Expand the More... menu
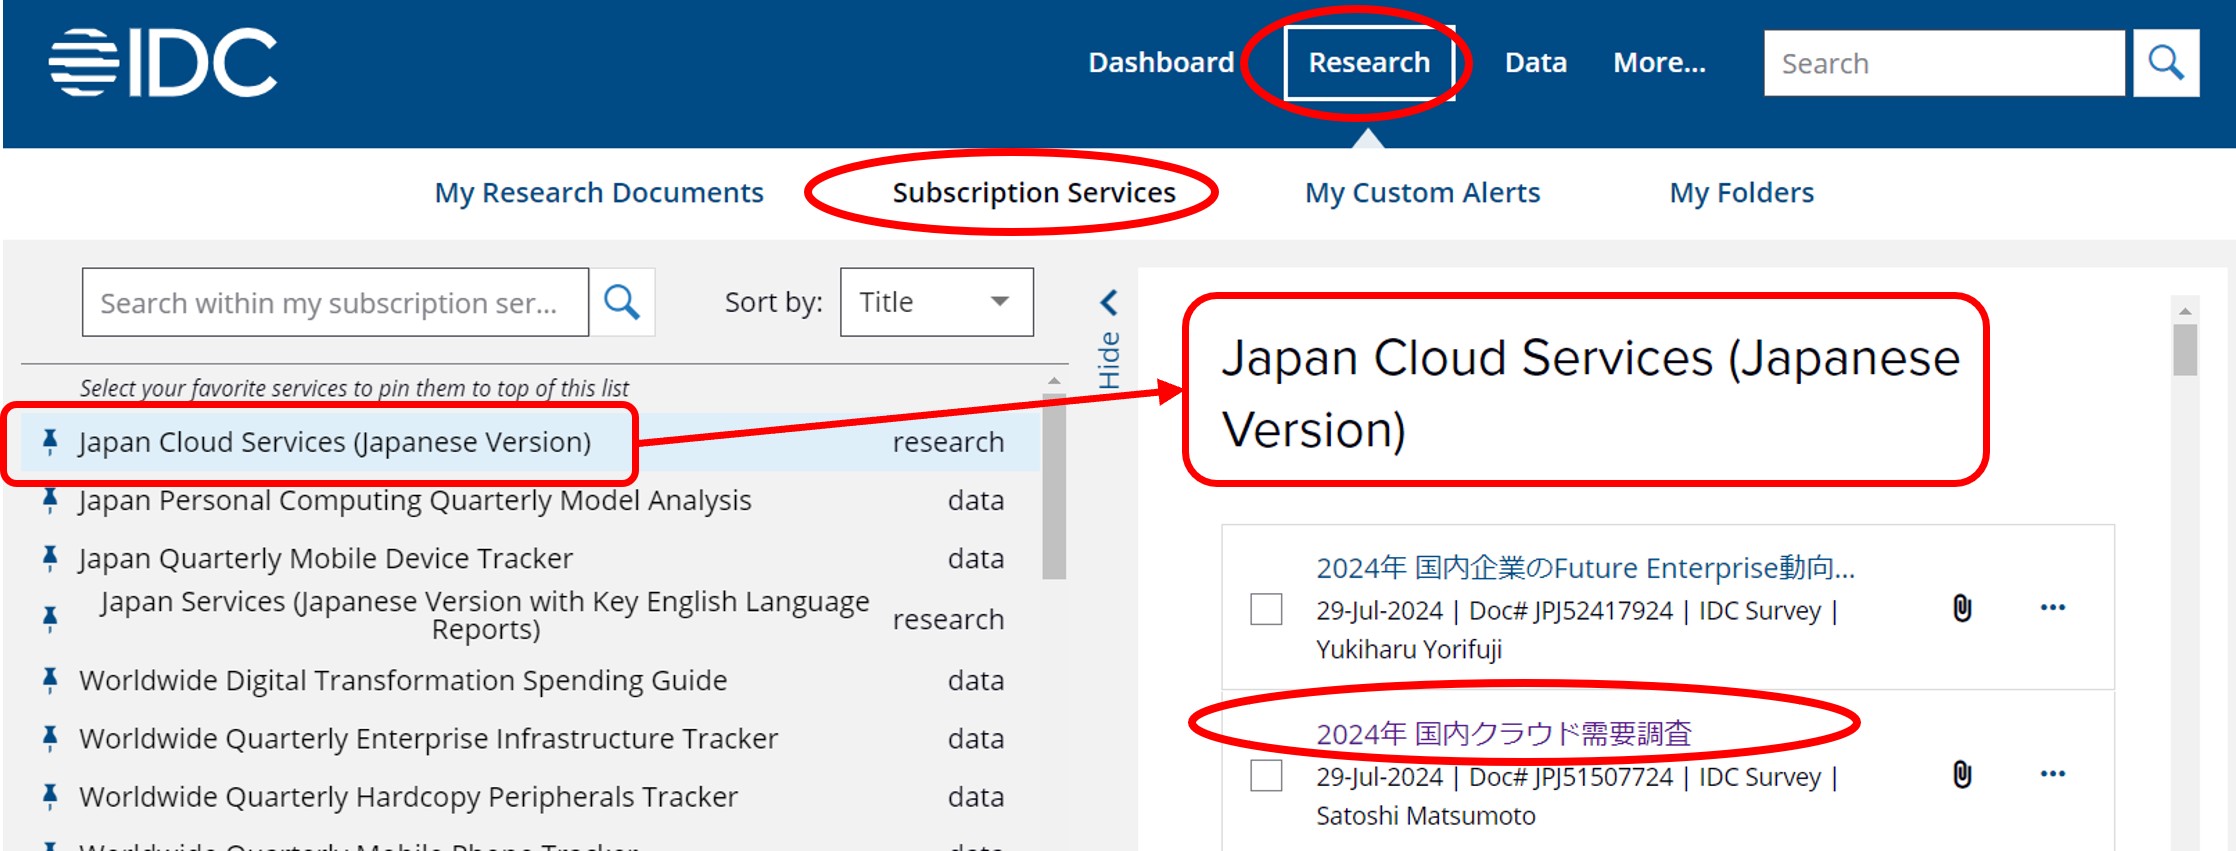The height and width of the screenshot is (851, 2236). click(x=1660, y=63)
